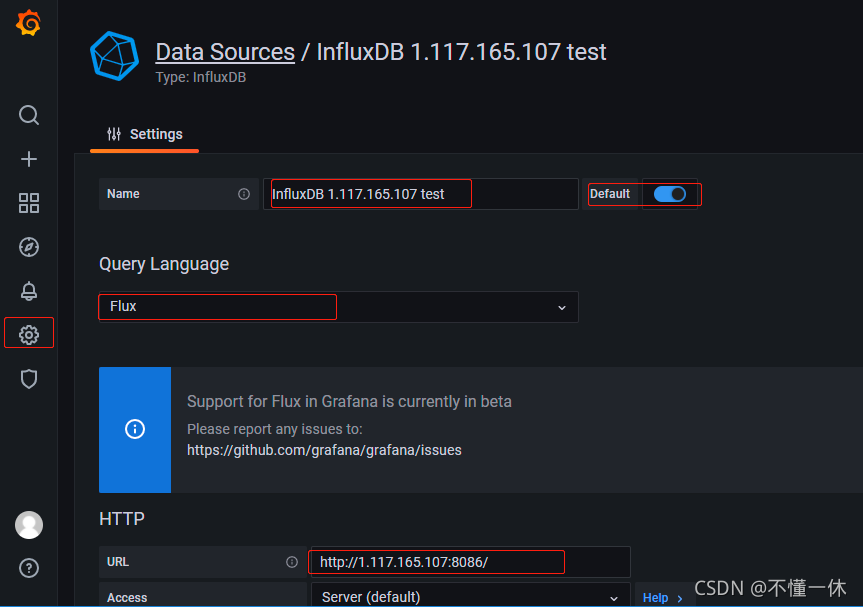863x607 pixels.
Task: Open the grafana issues GitHub link
Action: point(324,450)
